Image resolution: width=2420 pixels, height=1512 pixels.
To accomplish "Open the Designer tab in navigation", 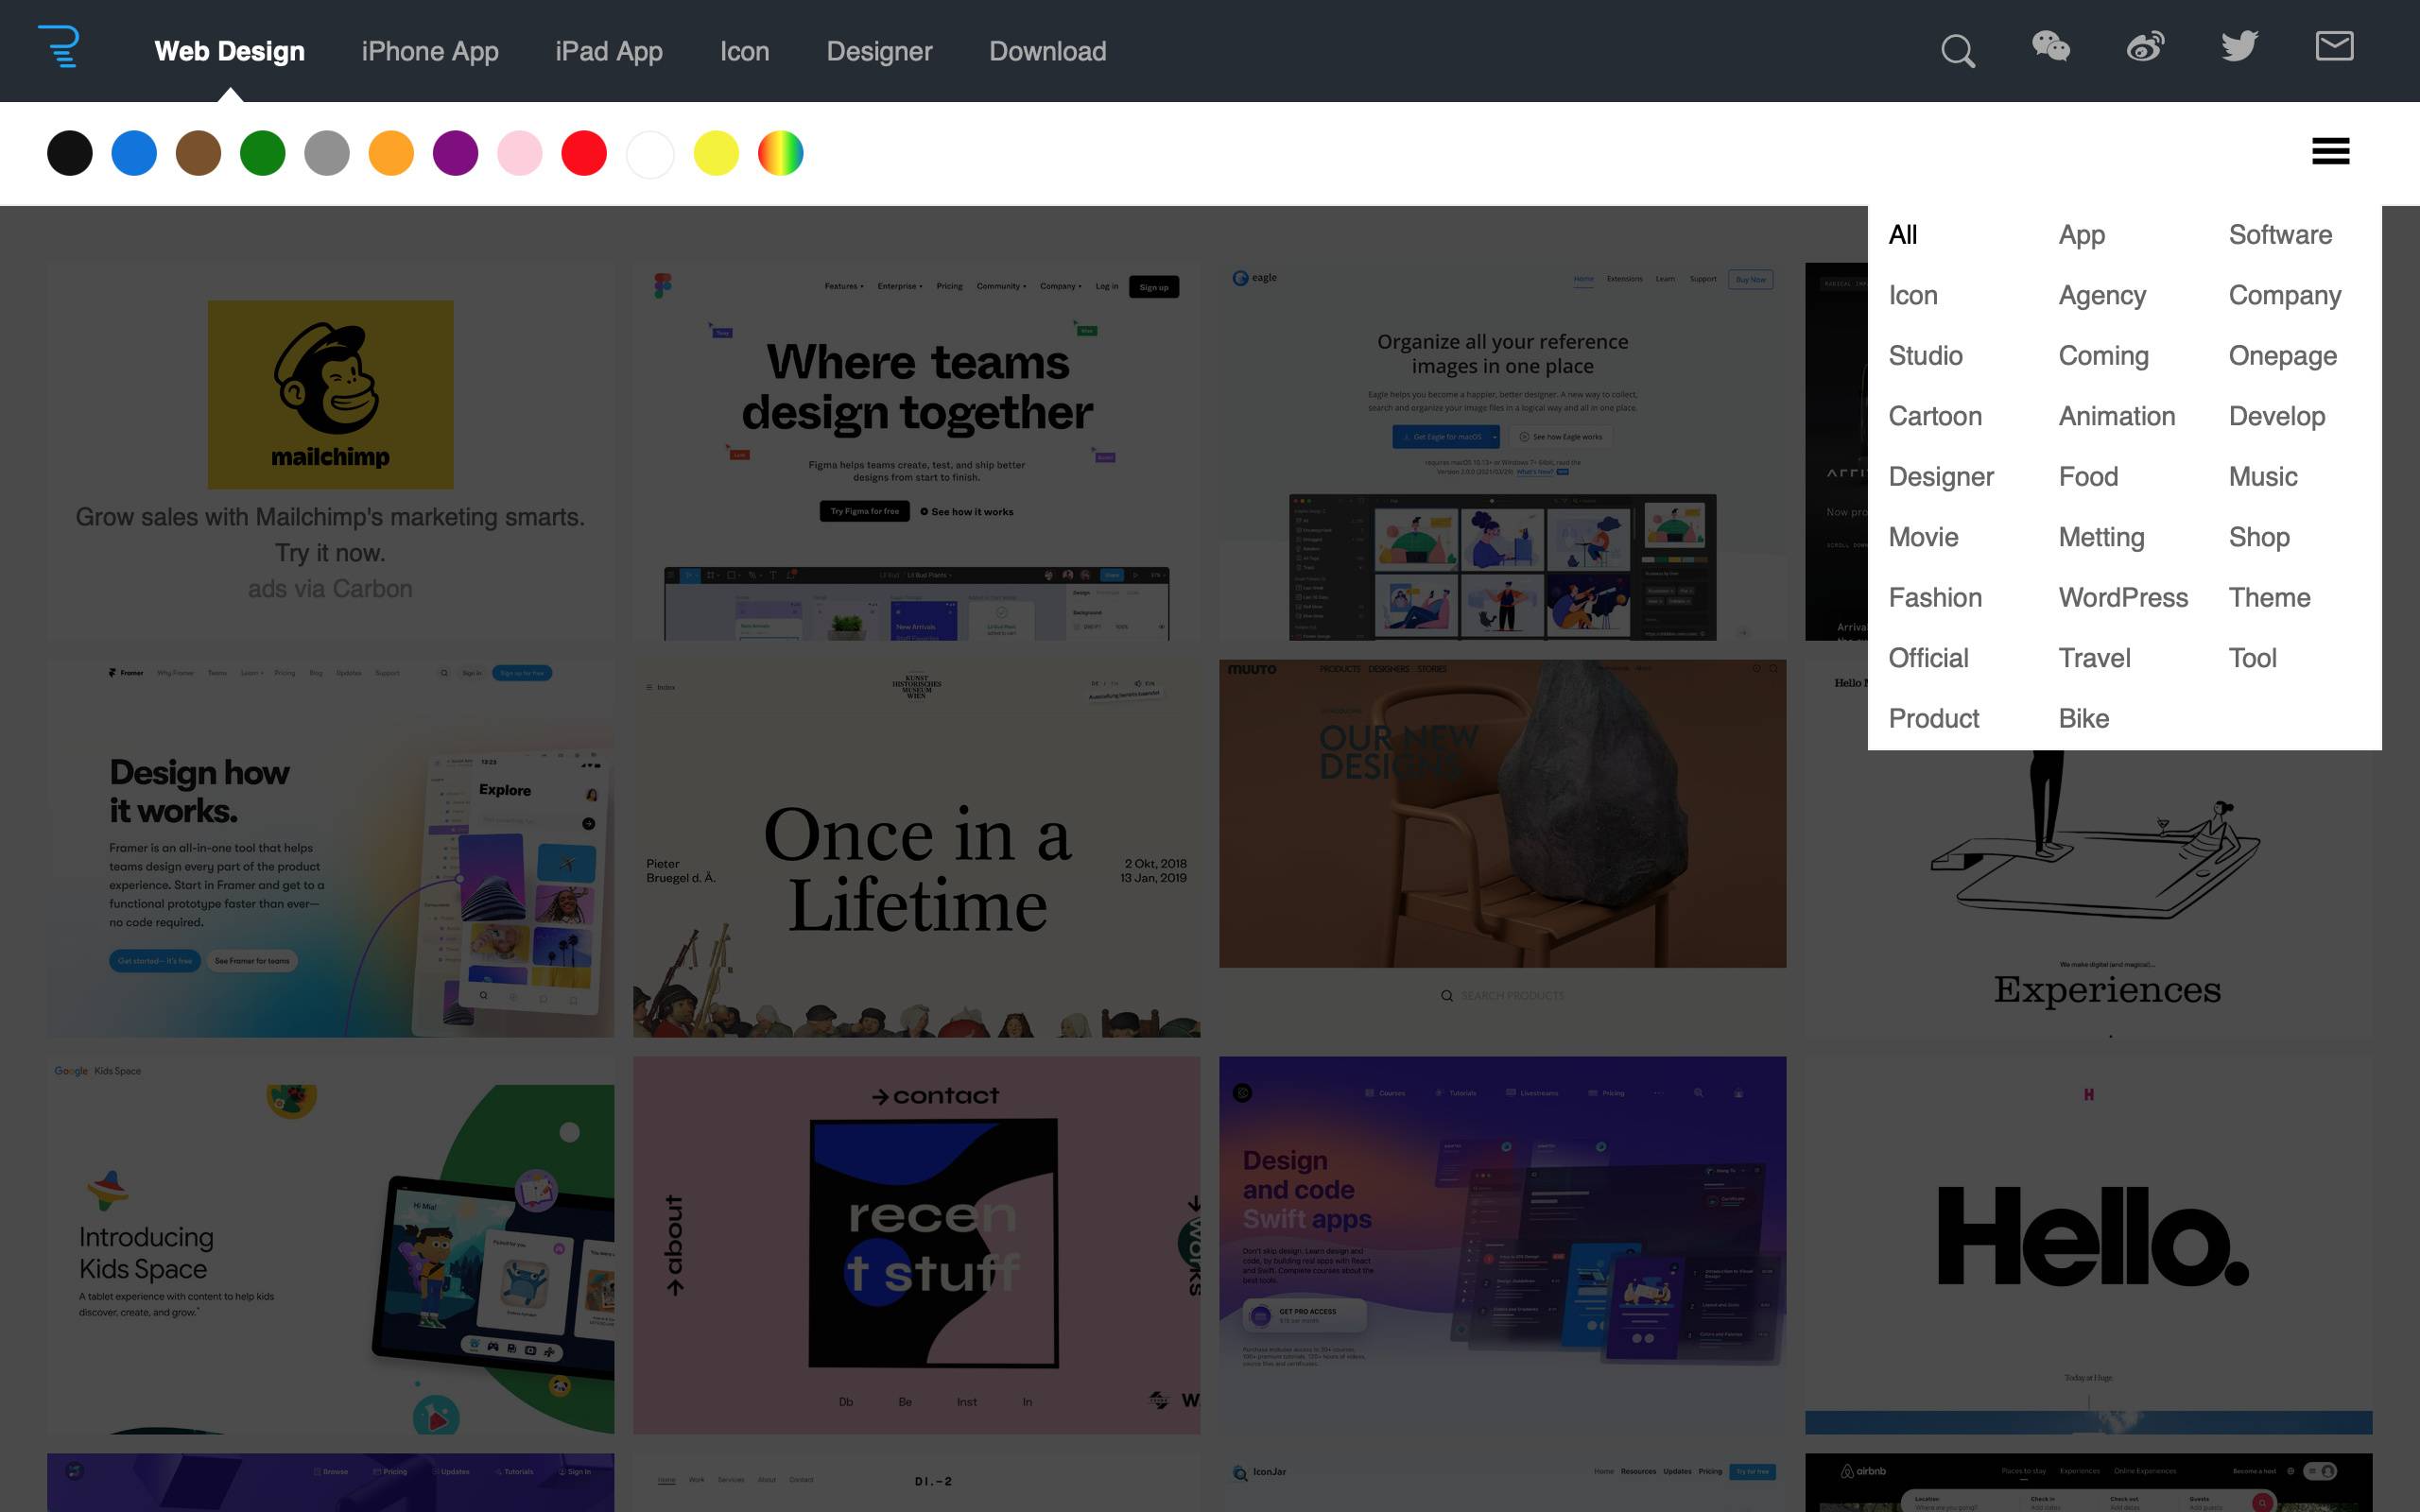I will (879, 51).
